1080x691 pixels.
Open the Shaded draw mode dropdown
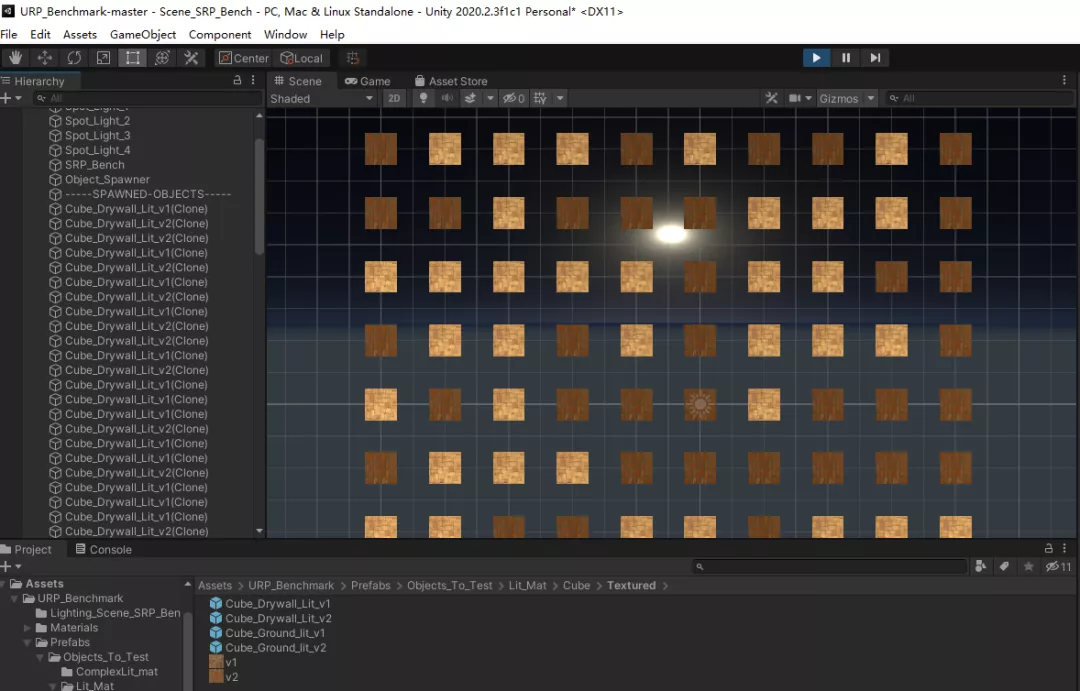pyautogui.click(x=321, y=98)
